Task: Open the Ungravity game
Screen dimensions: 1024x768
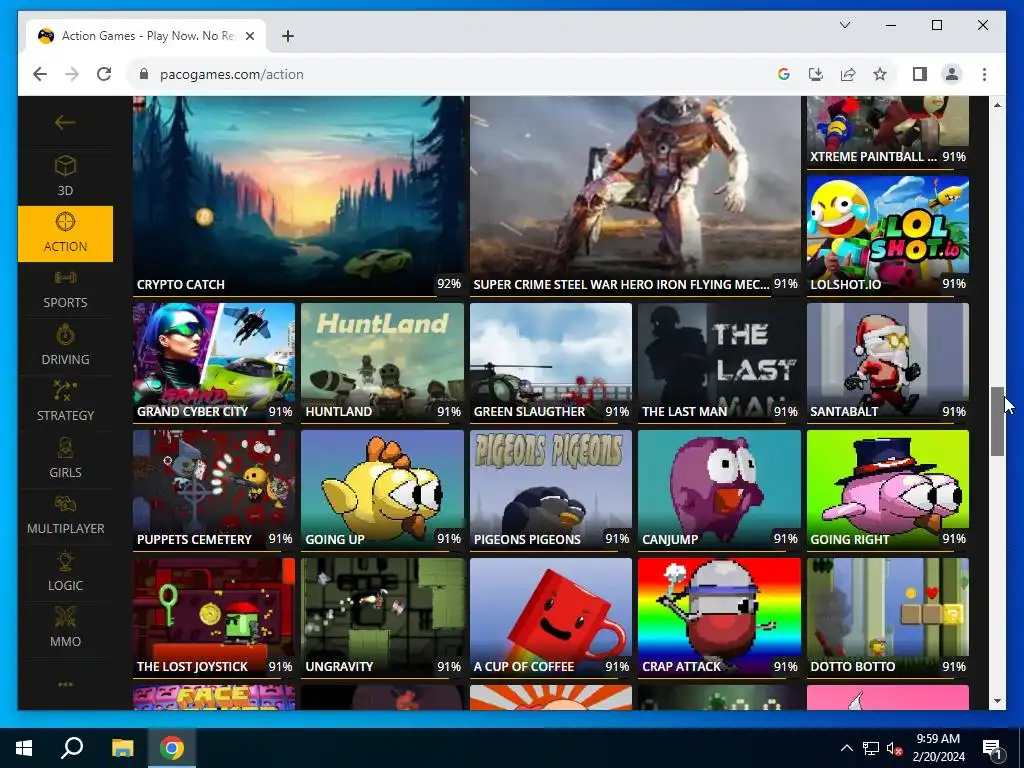Action: point(382,618)
